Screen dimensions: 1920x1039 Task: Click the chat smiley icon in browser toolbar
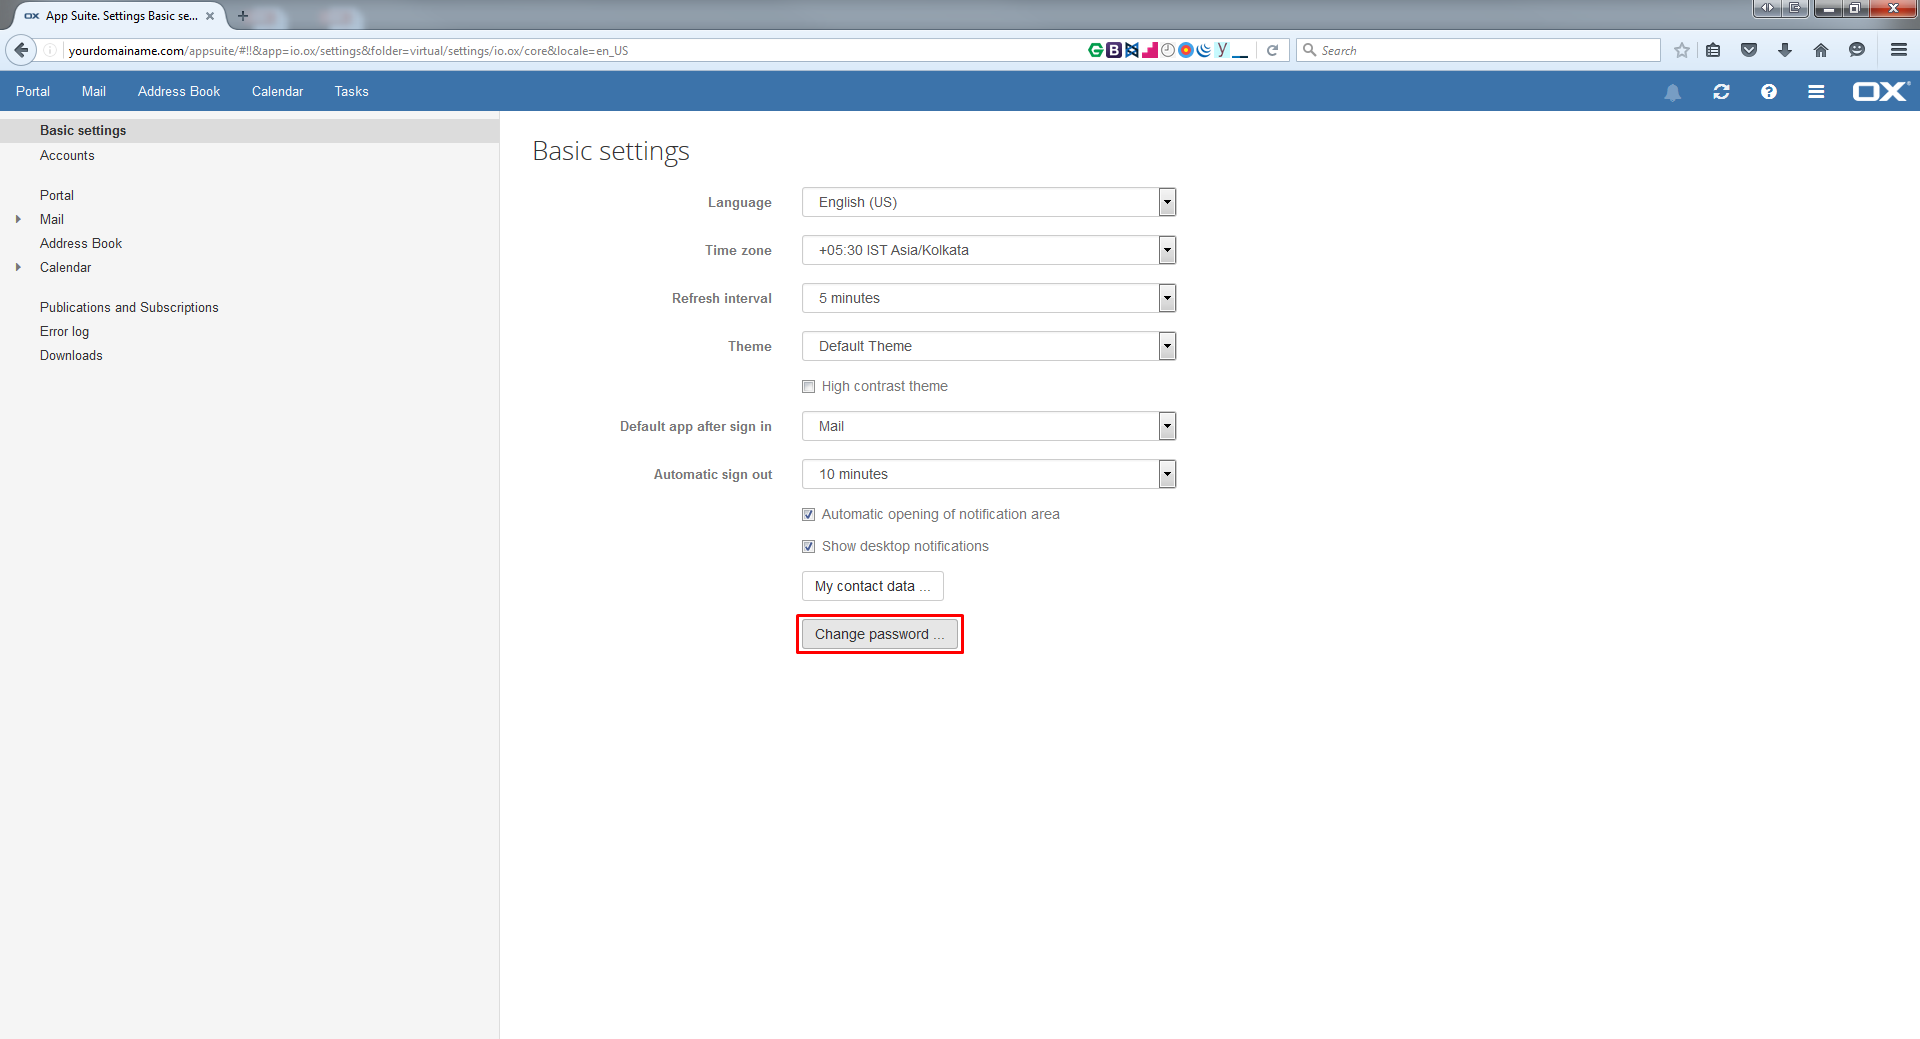[1857, 50]
